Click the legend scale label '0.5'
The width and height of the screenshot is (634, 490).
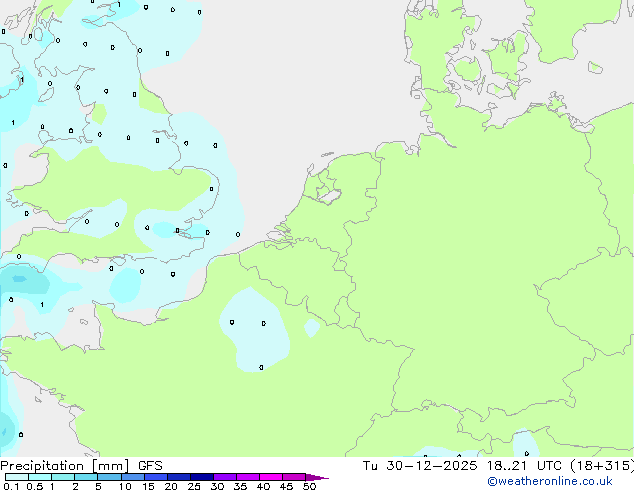35,486
